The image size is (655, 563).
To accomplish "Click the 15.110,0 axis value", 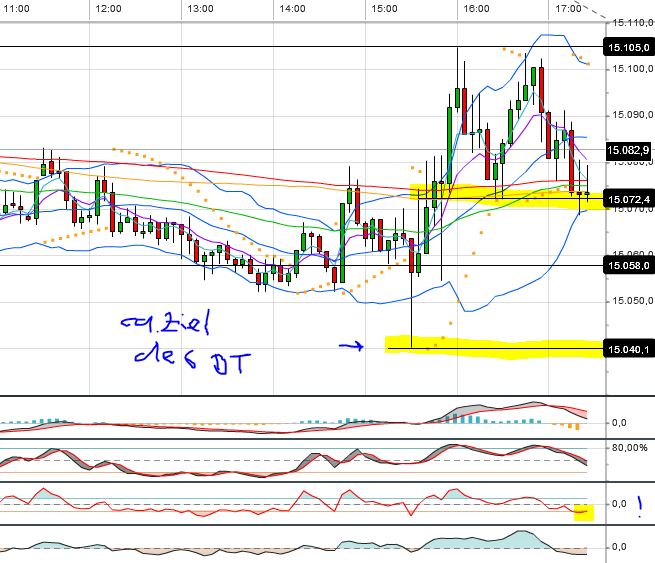I will pyautogui.click(x=632, y=23).
